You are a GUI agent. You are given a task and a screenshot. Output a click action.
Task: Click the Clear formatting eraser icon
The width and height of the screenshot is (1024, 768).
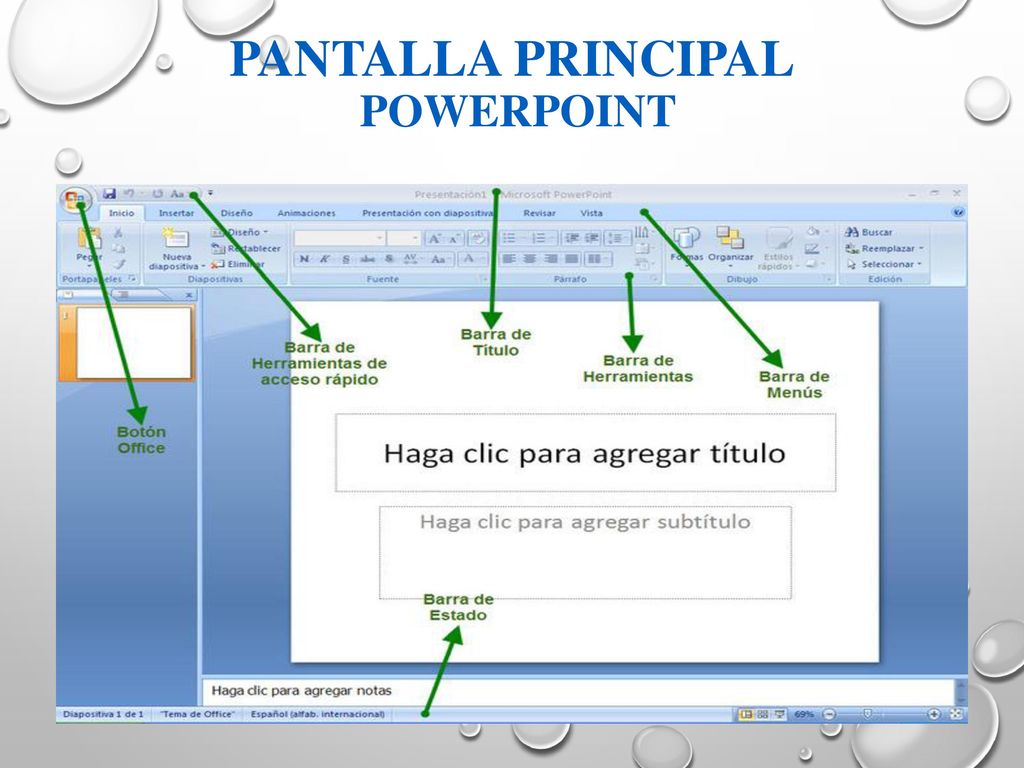479,238
